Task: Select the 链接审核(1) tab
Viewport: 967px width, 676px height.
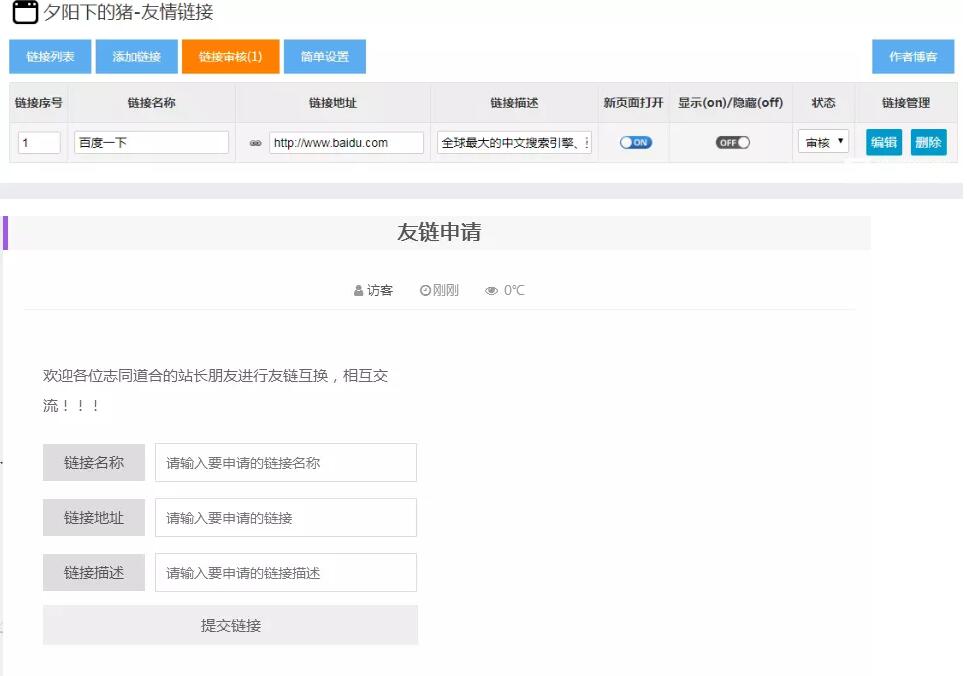Action: [x=231, y=57]
